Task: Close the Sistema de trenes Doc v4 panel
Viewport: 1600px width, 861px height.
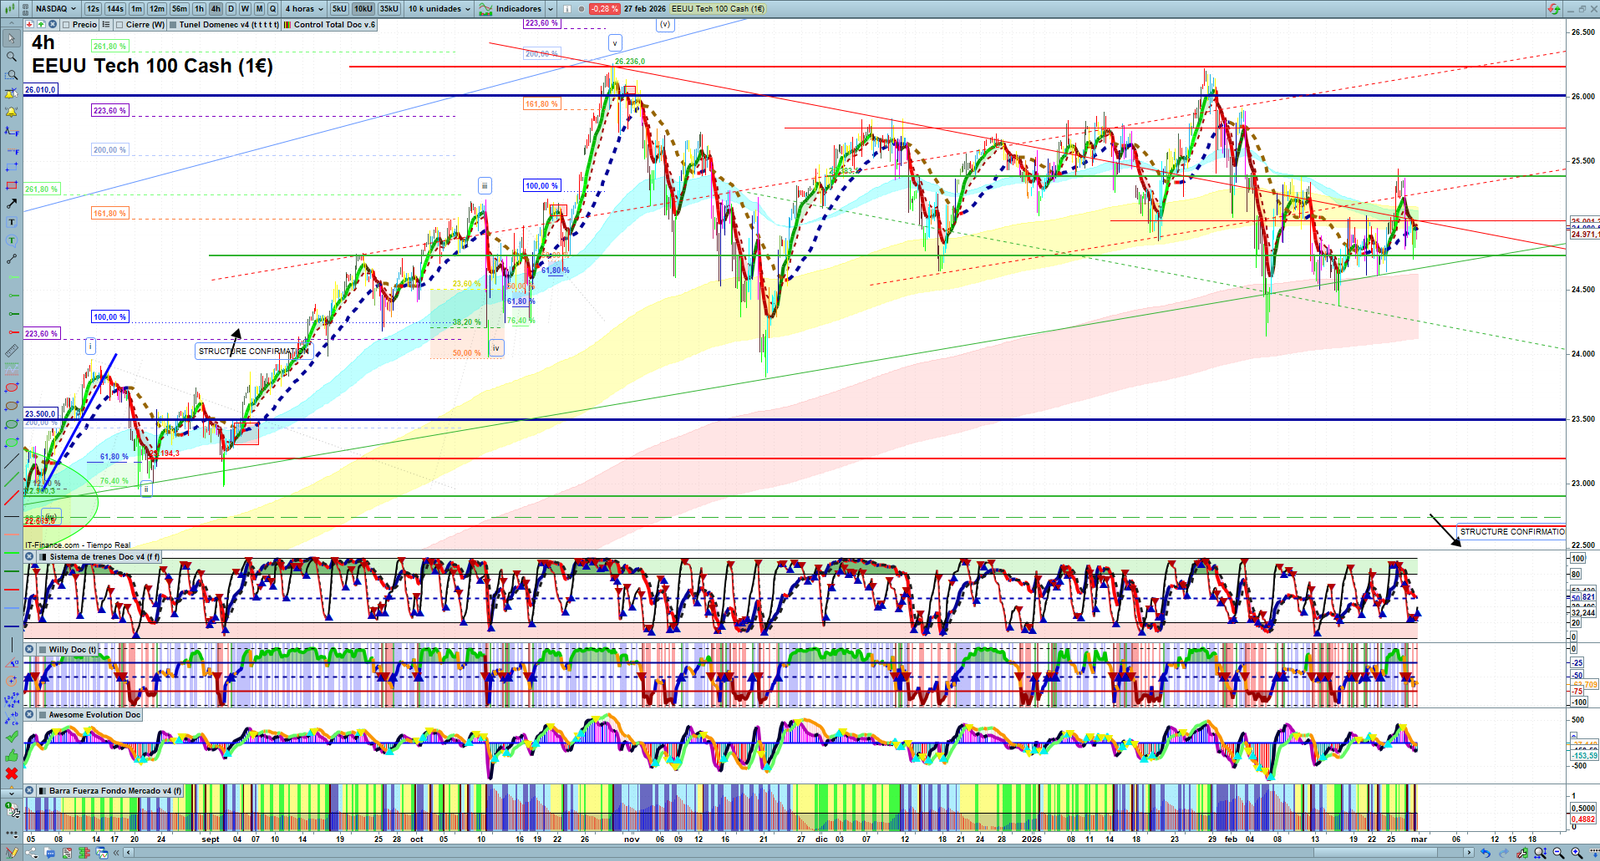Action: click(x=30, y=557)
